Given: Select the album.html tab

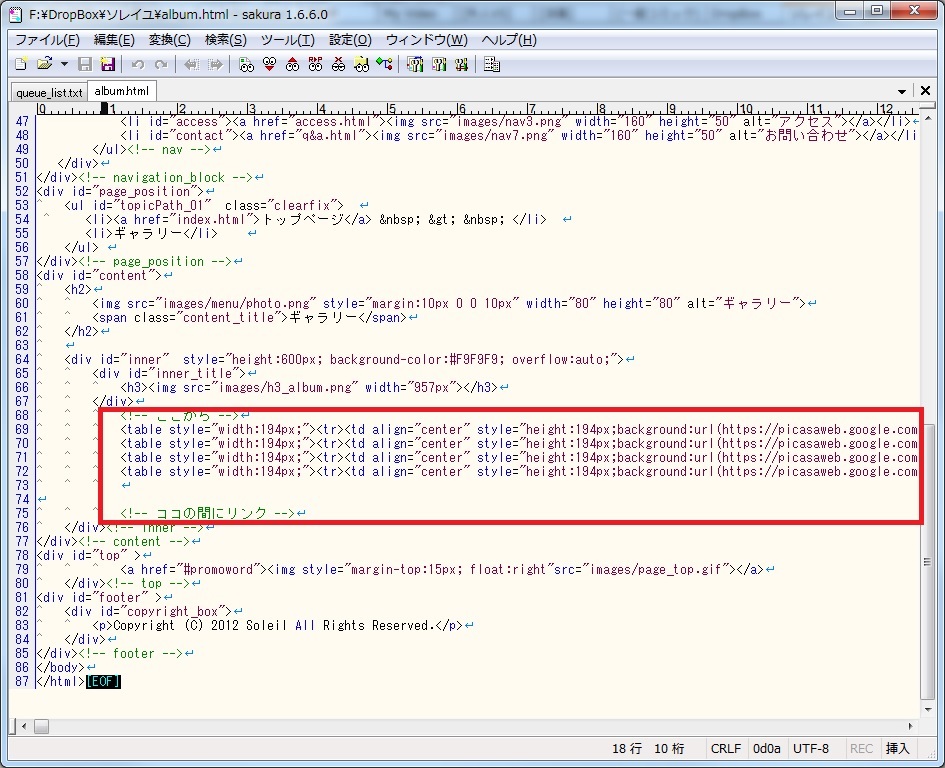Looking at the screenshot, I should 122,91.
